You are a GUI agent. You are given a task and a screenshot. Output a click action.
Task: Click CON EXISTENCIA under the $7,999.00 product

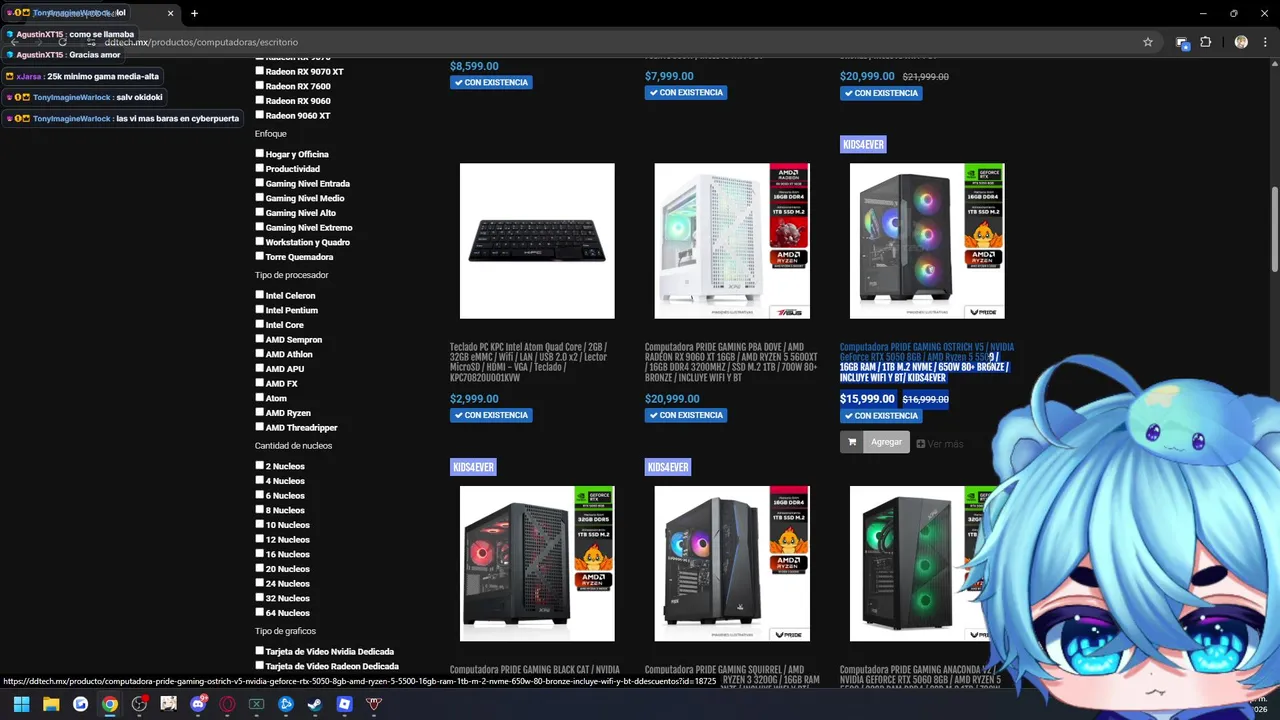[x=686, y=92]
